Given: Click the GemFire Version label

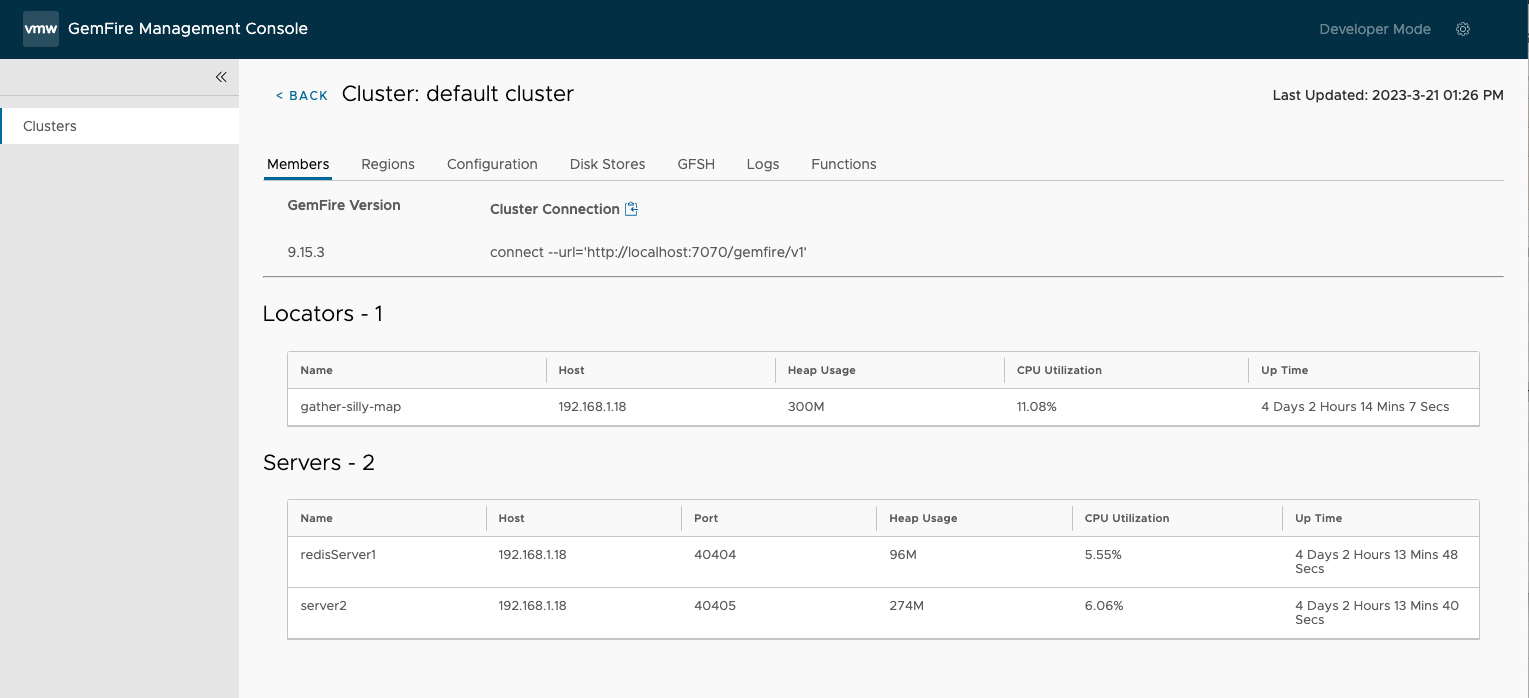Looking at the screenshot, I should coord(344,205).
